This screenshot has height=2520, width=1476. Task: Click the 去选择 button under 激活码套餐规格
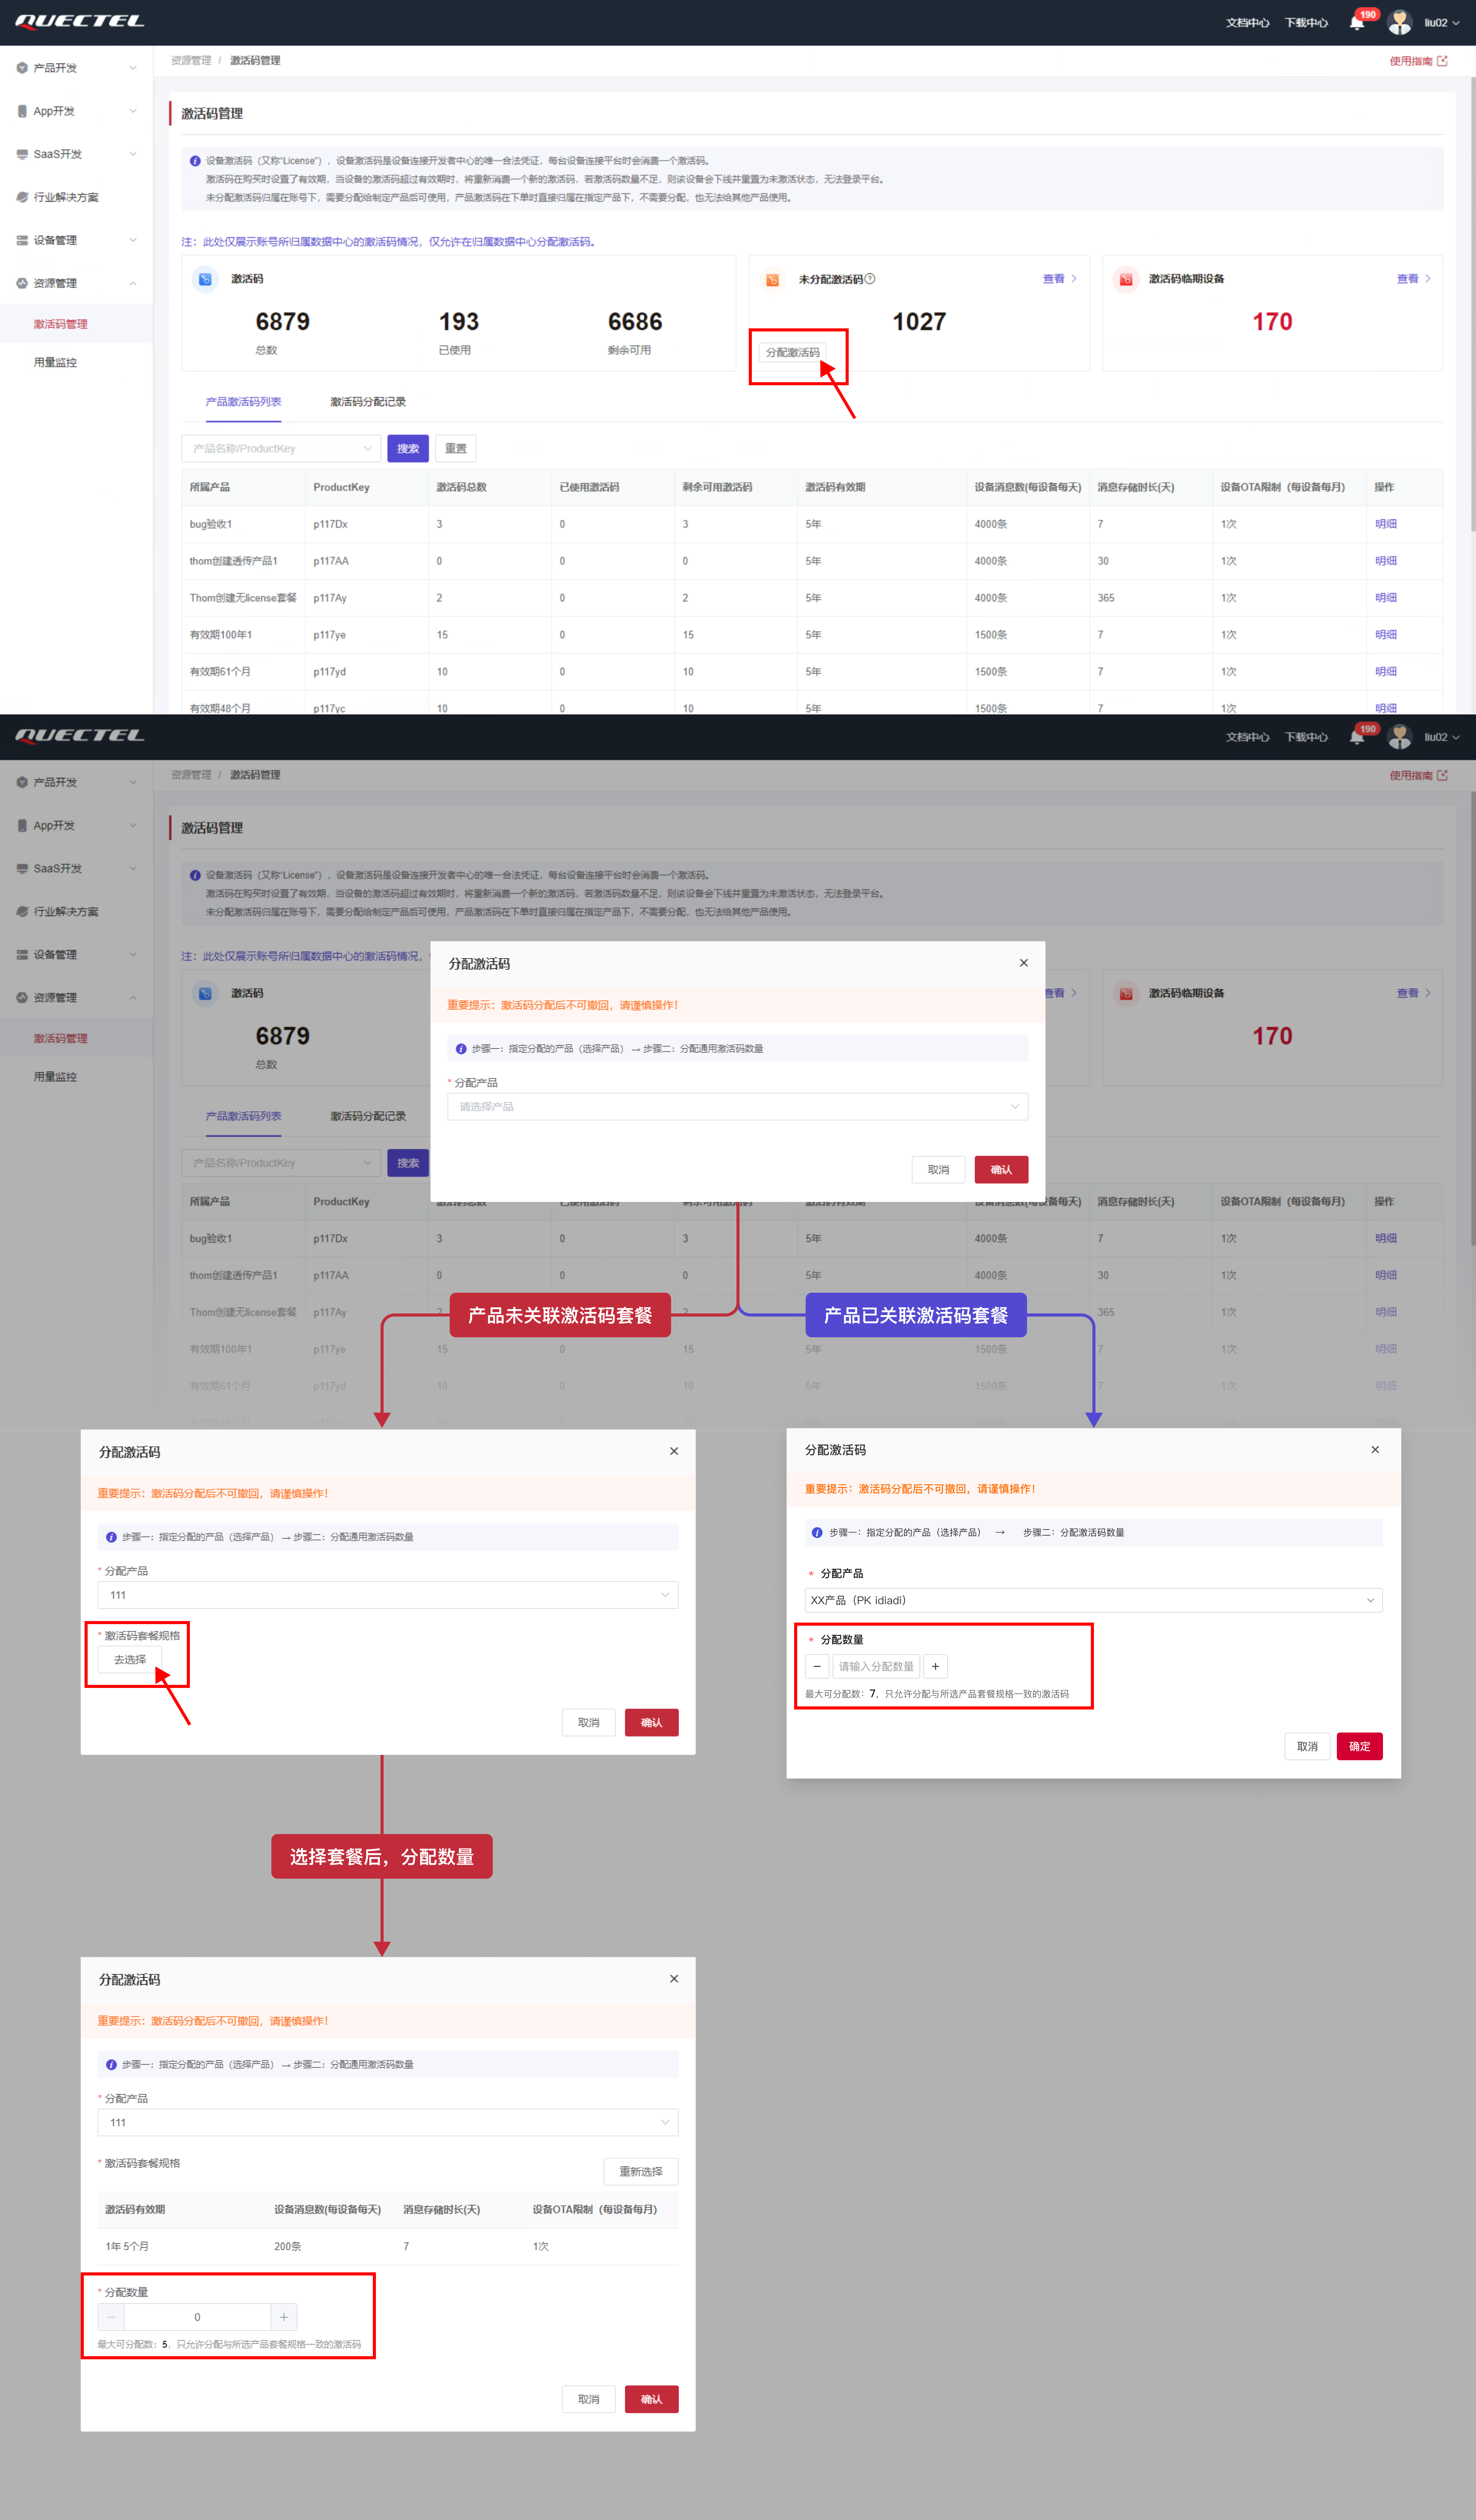coord(129,1659)
